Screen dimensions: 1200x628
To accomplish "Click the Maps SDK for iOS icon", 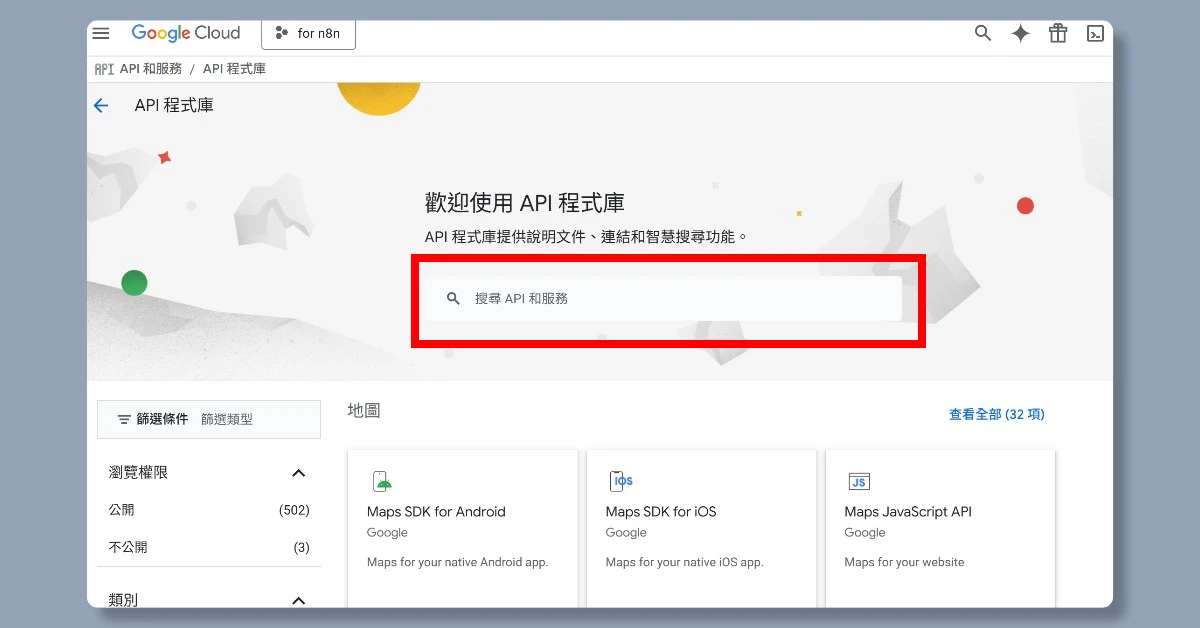I will tap(621, 481).
